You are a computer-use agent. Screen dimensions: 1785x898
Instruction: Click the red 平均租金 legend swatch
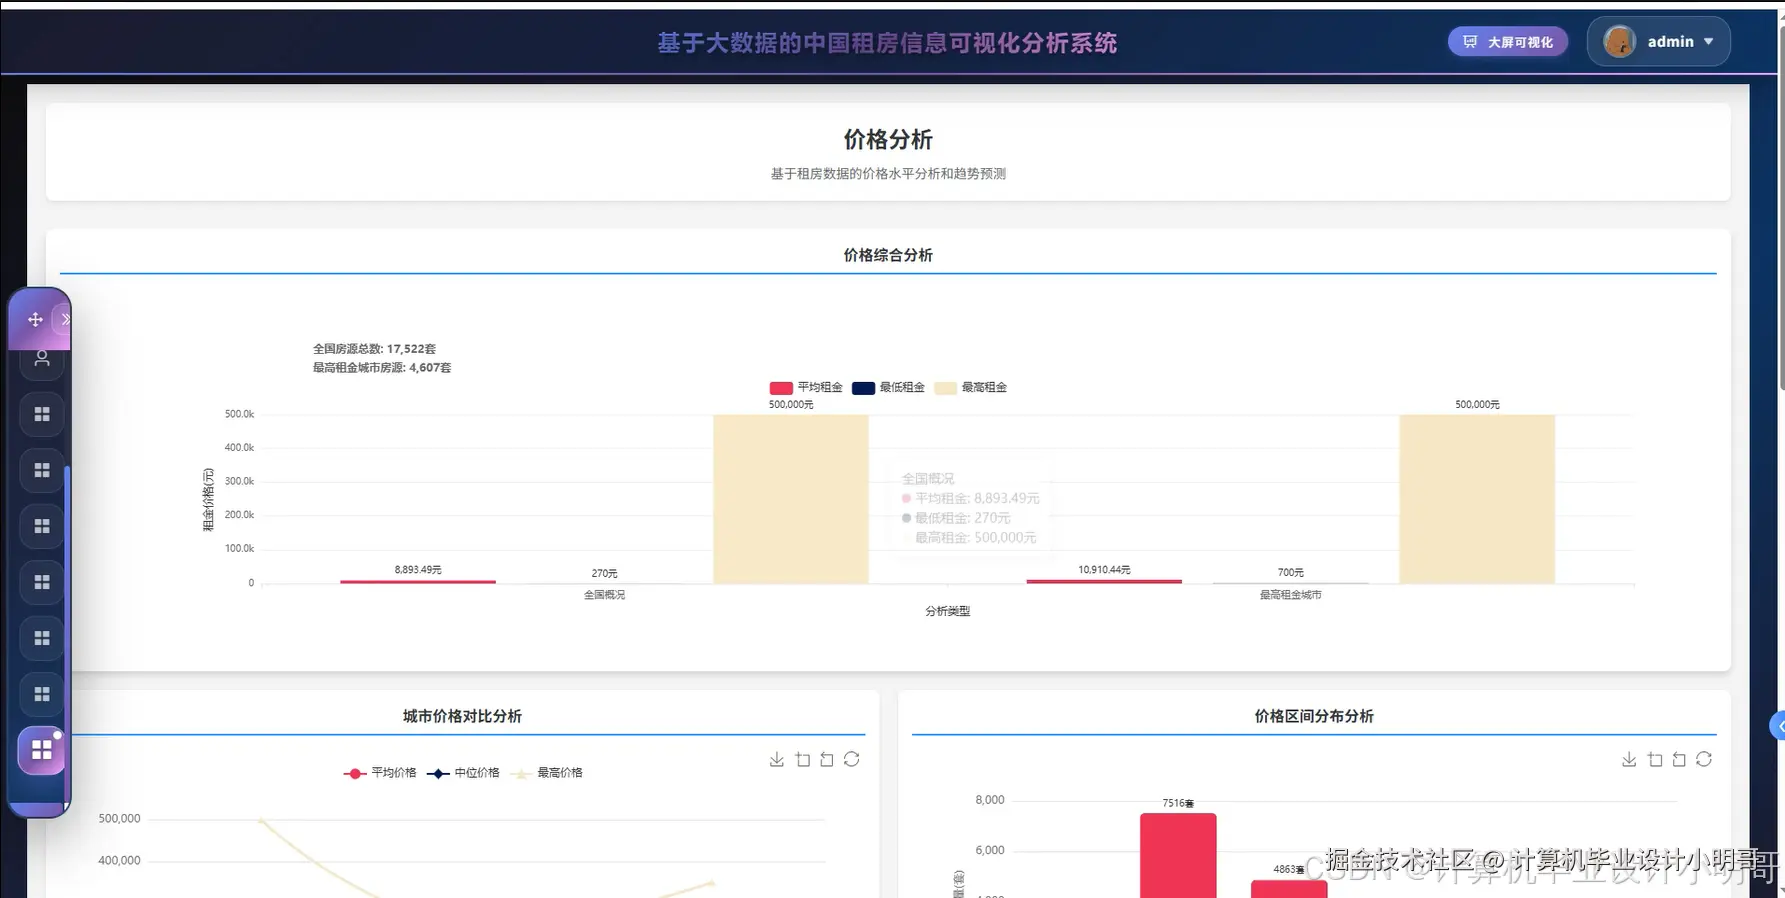pos(781,388)
